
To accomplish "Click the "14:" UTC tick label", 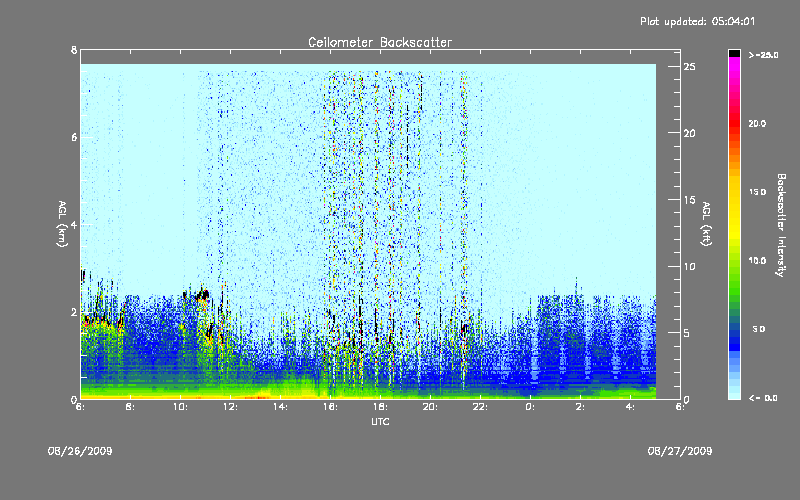I will point(280,407).
